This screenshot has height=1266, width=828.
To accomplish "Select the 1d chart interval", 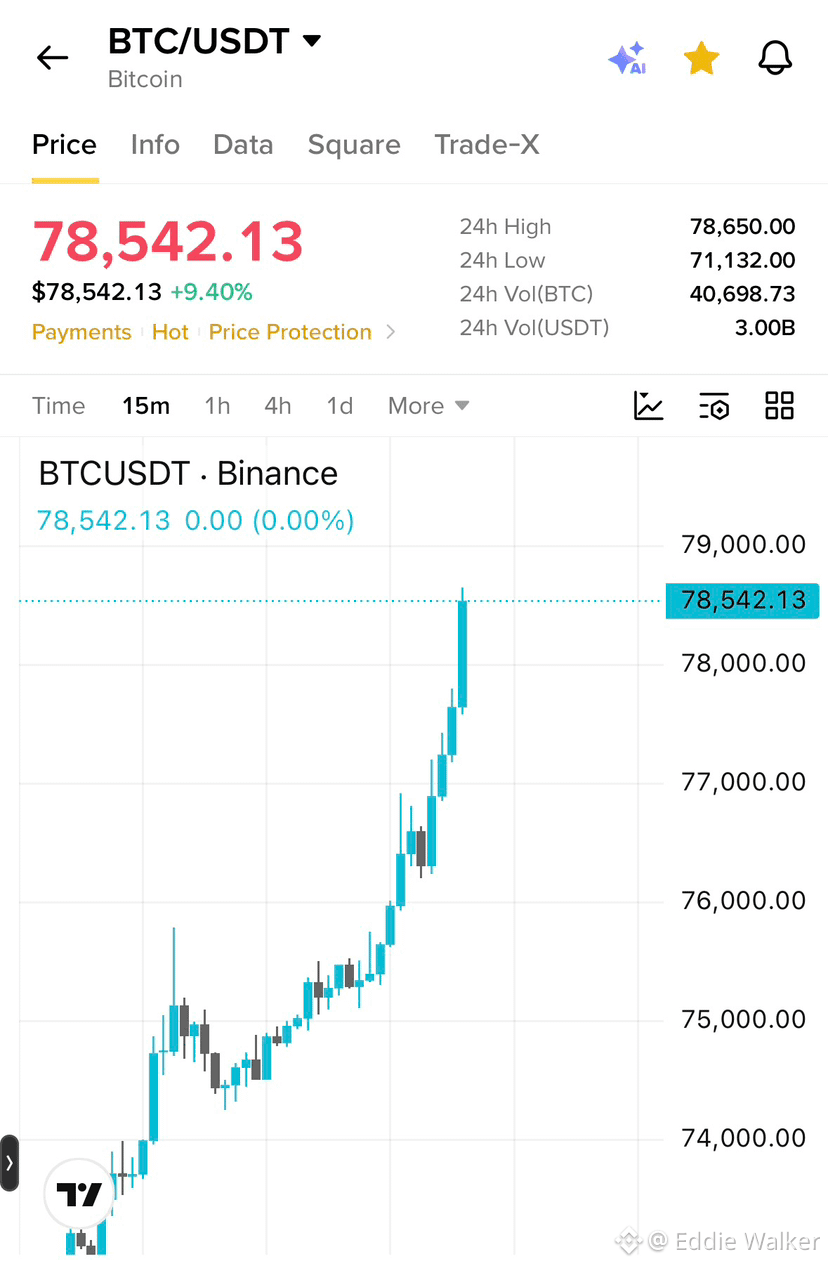I will (340, 406).
